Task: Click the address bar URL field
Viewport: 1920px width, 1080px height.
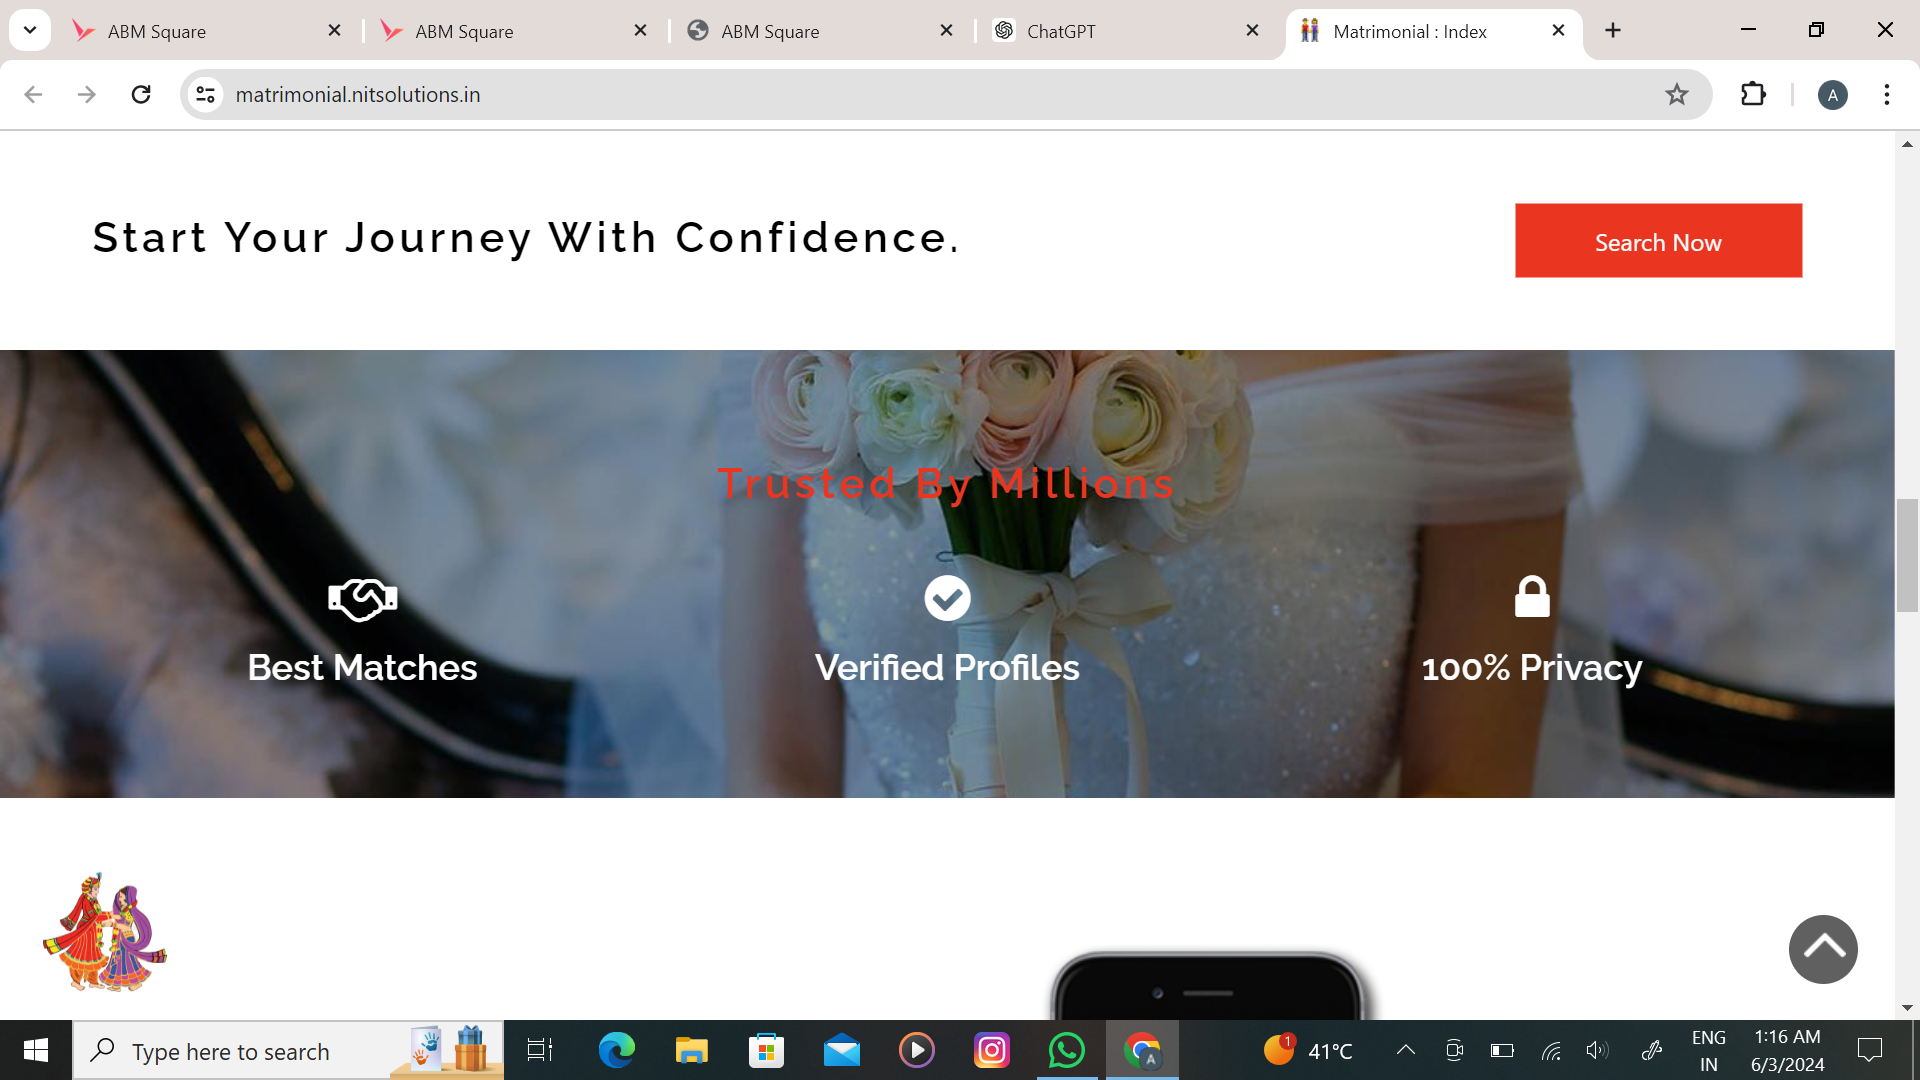Action: (900, 94)
